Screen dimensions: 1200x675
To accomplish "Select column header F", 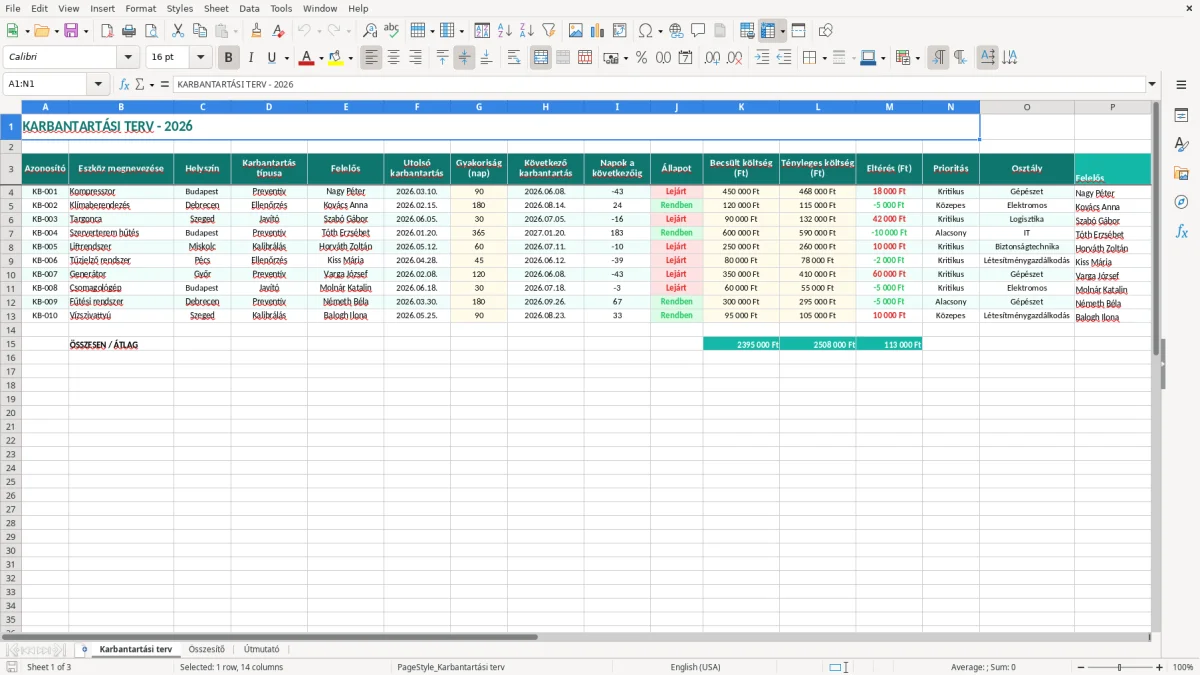I will click(x=417, y=107).
